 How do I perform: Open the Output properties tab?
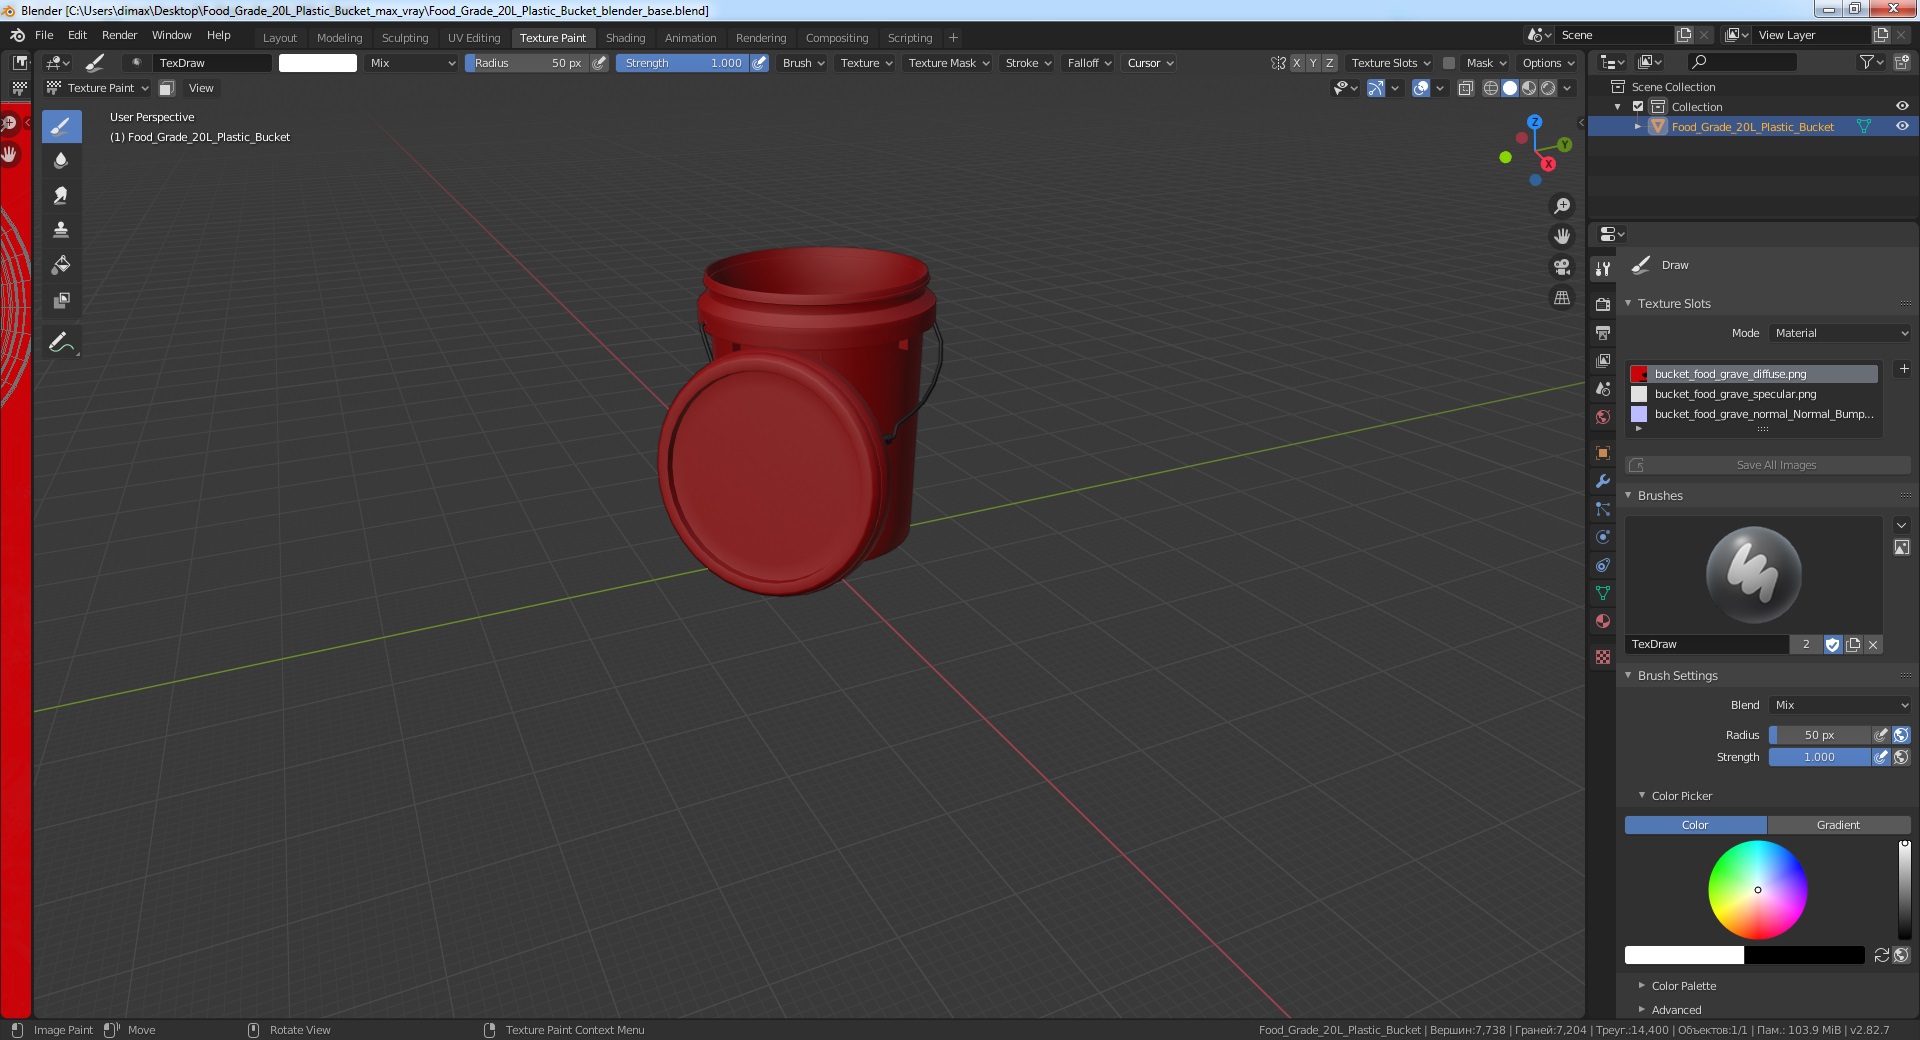click(x=1603, y=332)
